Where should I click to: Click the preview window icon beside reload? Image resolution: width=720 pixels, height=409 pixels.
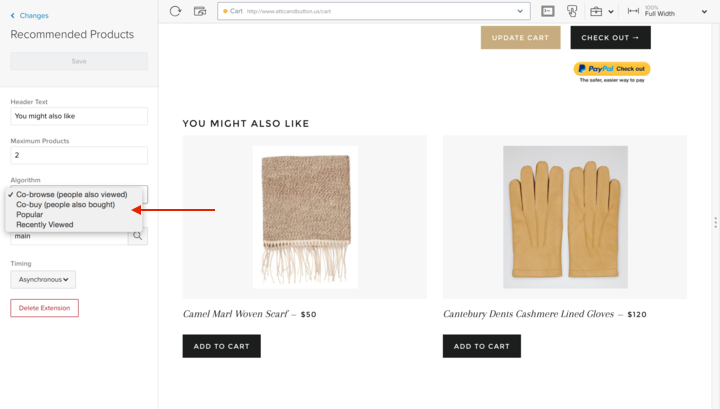(x=200, y=11)
